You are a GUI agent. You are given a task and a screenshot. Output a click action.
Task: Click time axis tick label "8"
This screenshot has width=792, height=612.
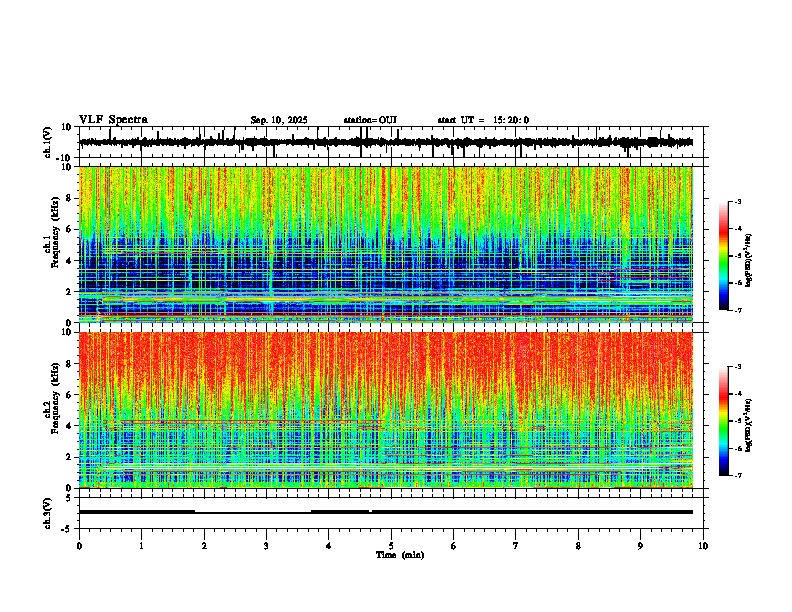578,546
